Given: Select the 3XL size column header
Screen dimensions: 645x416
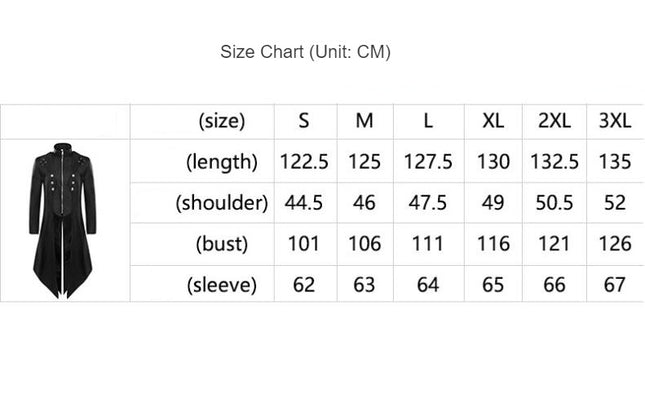Looking at the screenshot, I should (x=615, y=121).
